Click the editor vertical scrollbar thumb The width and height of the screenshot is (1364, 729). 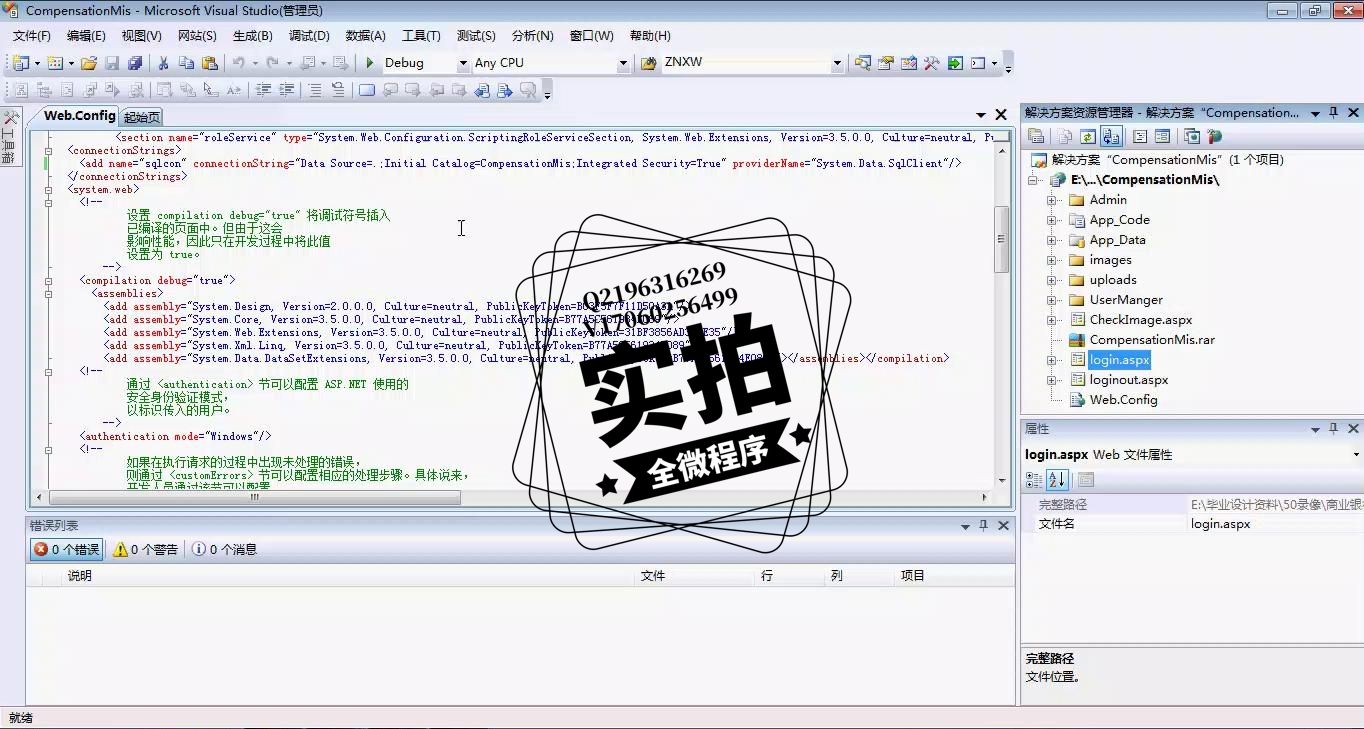tap(1001, 240)
